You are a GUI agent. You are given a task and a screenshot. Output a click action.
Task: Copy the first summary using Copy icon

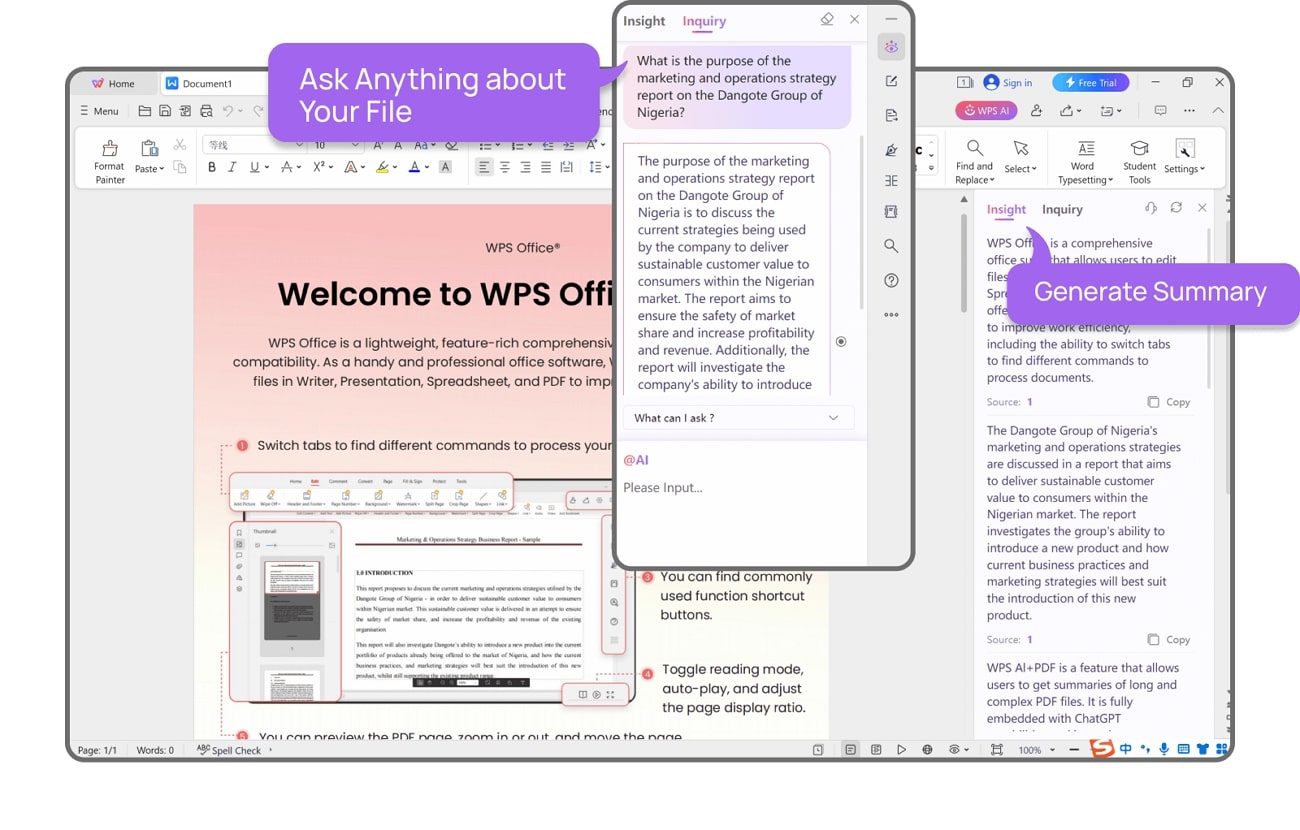(x=1168, y=402)
